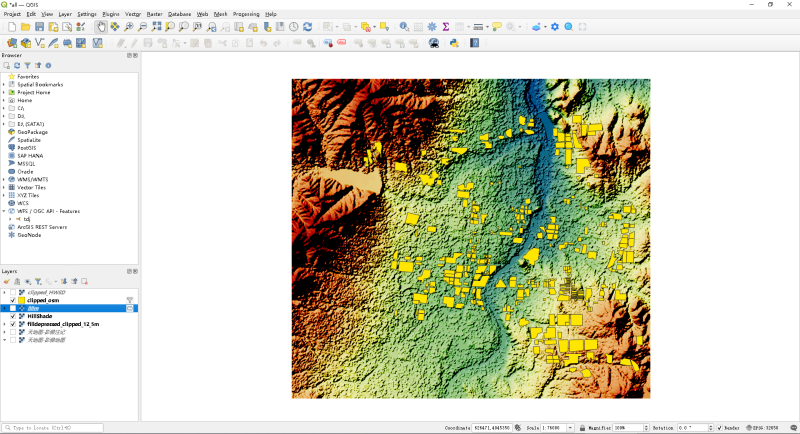The image size is (800, 434).
Task: Select PostGIS in Browser panel
Action: (x=27, y=148)
